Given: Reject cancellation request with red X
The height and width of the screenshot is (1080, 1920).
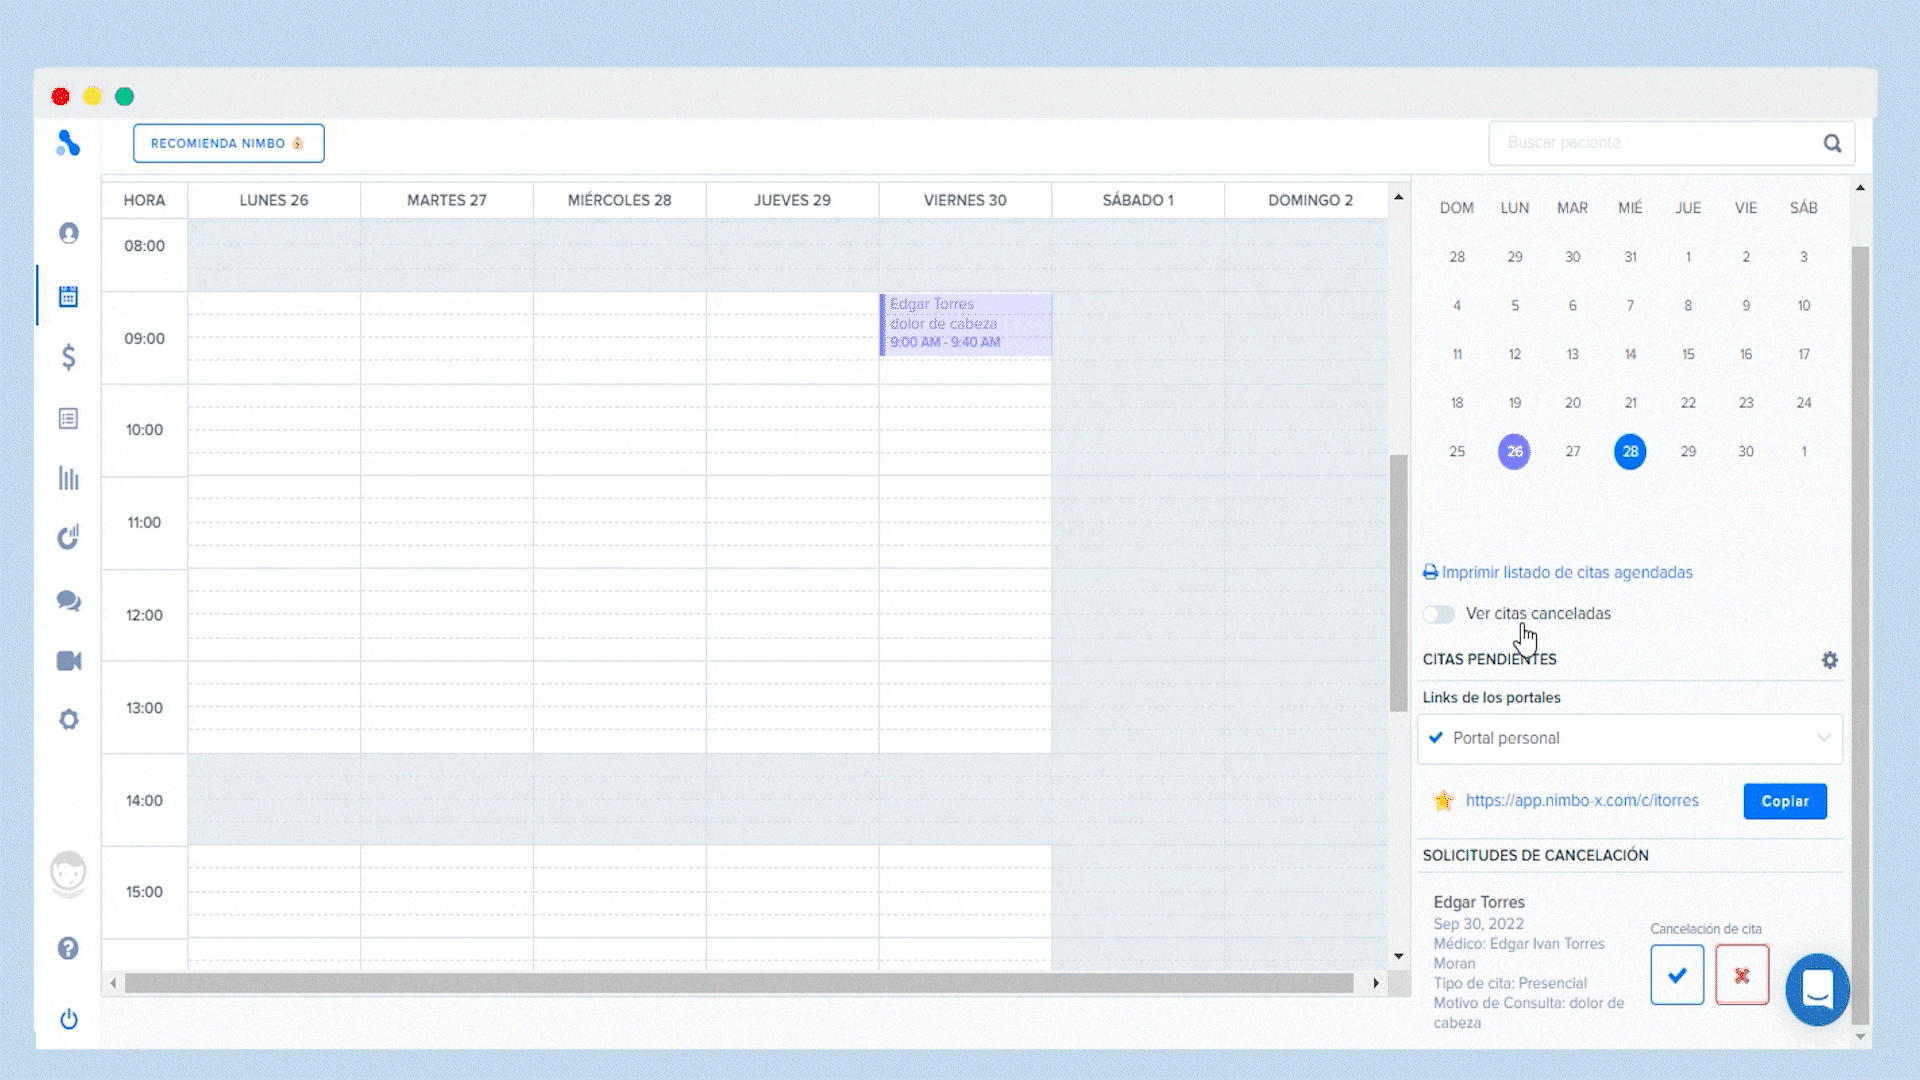Looking at the screenshot, I should coord(1741,975).
